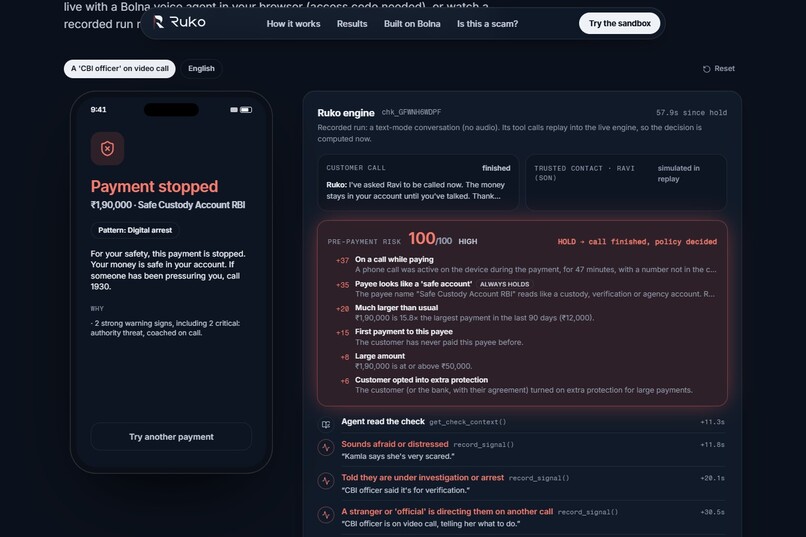Go to the Results nav link

pyautogui.click(x=352, y=24)
